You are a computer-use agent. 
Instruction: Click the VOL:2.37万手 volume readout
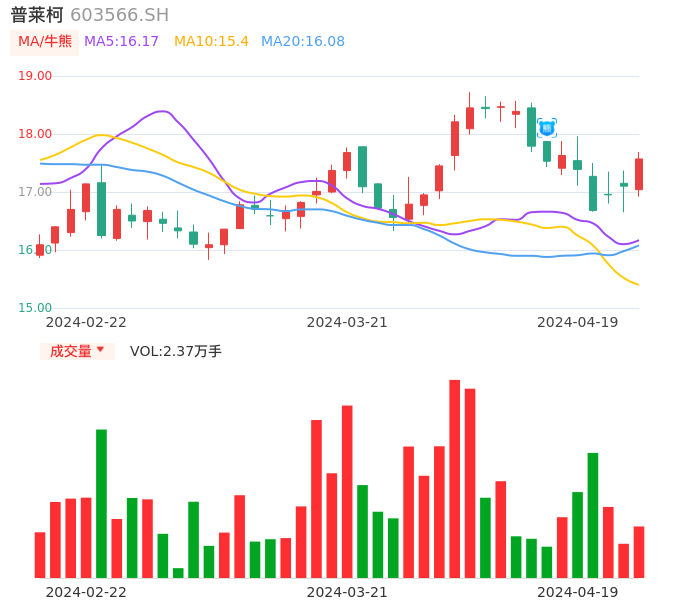click(176, 351)
